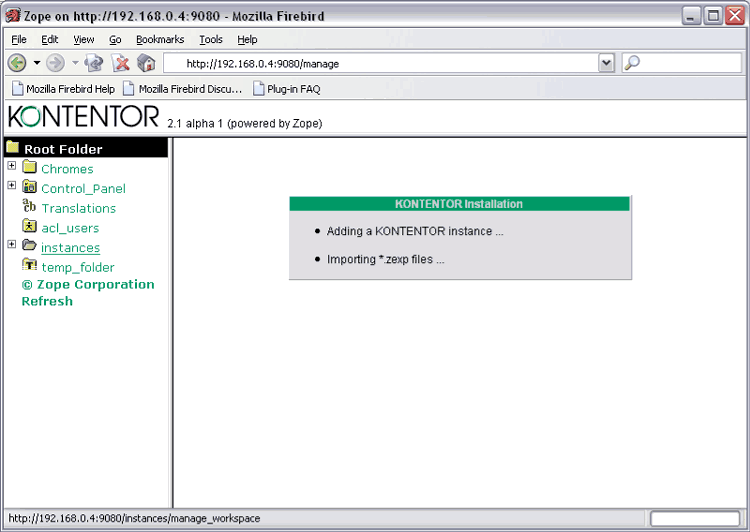750x532 pixels.
Task: Open the address bar history dropdown
Action: pyautogui.click(x=606, y=63)
